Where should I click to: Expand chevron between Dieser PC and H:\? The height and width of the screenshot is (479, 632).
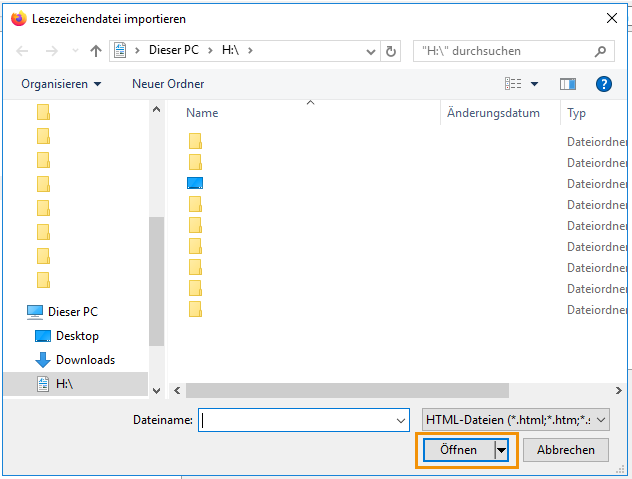point(210,50)
